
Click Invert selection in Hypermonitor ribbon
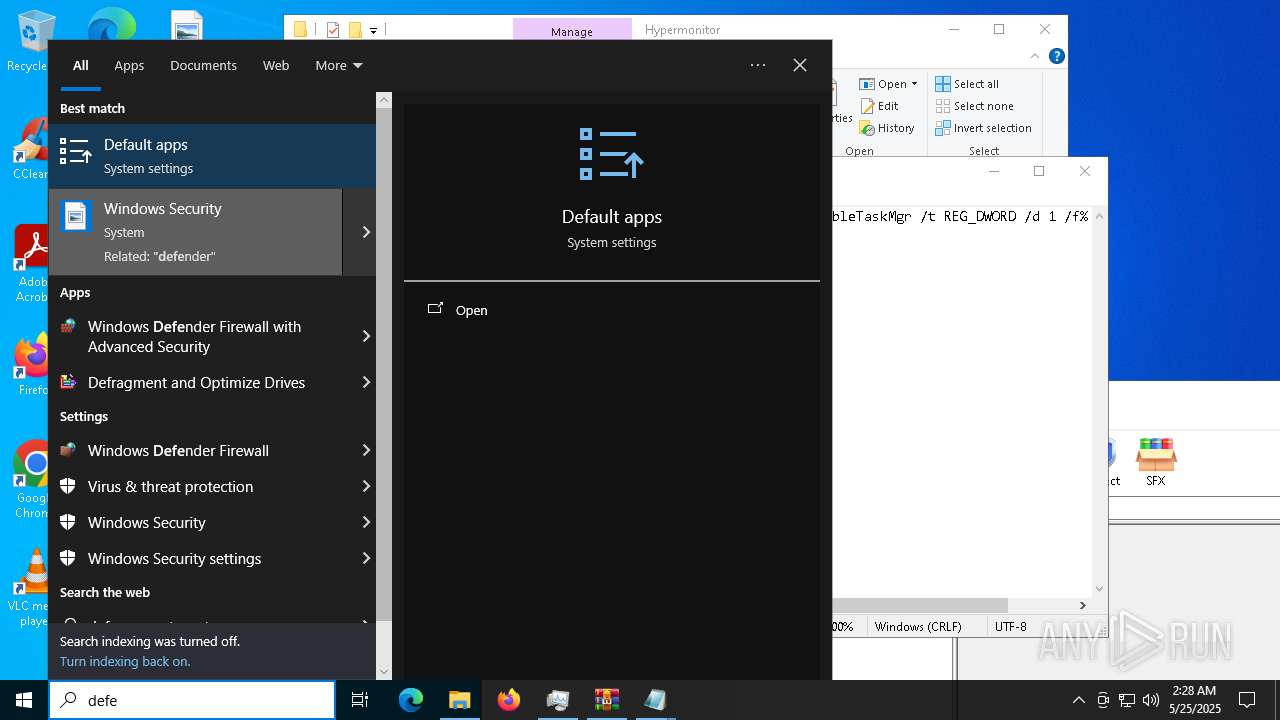(983, 128)
